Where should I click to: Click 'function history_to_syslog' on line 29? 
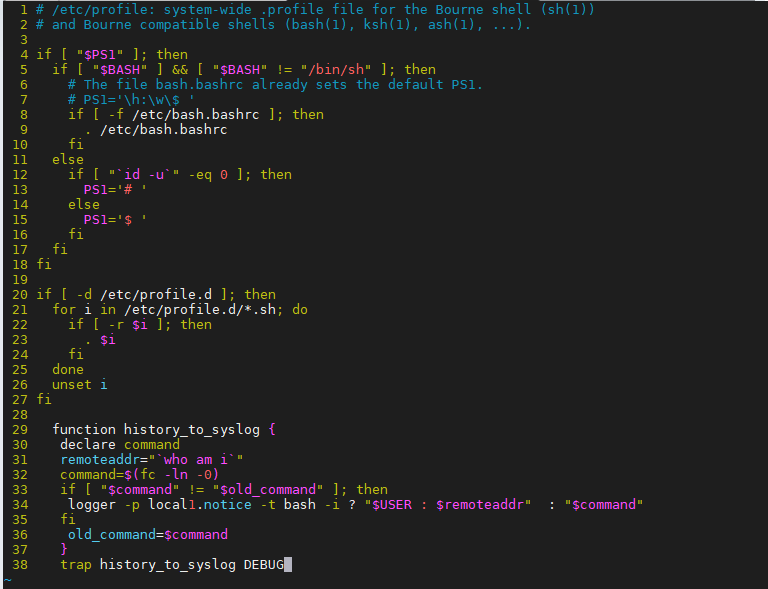point(156,430)
